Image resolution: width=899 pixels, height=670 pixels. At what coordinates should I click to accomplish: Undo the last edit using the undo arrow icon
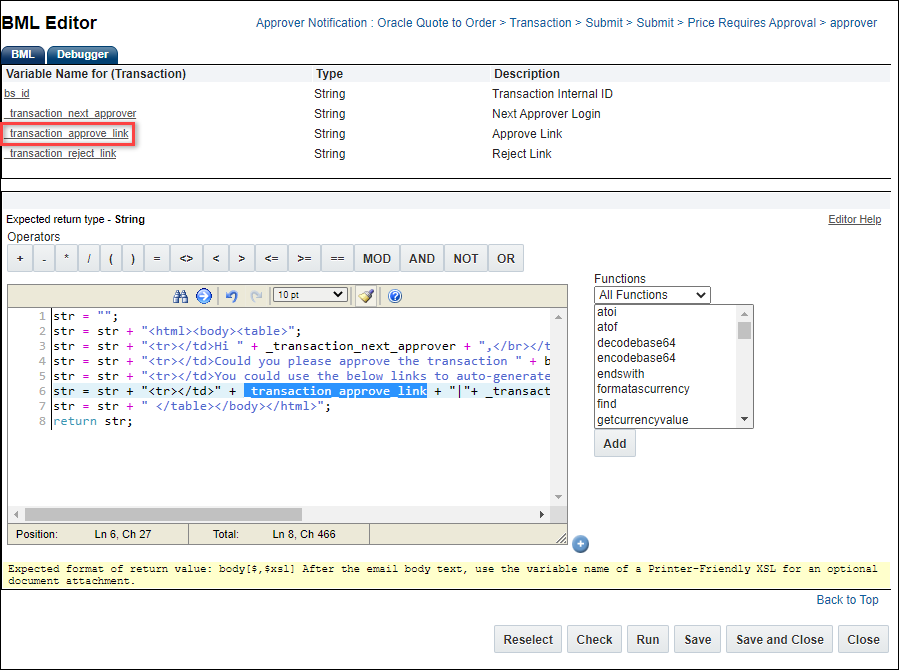pos(232,295)
